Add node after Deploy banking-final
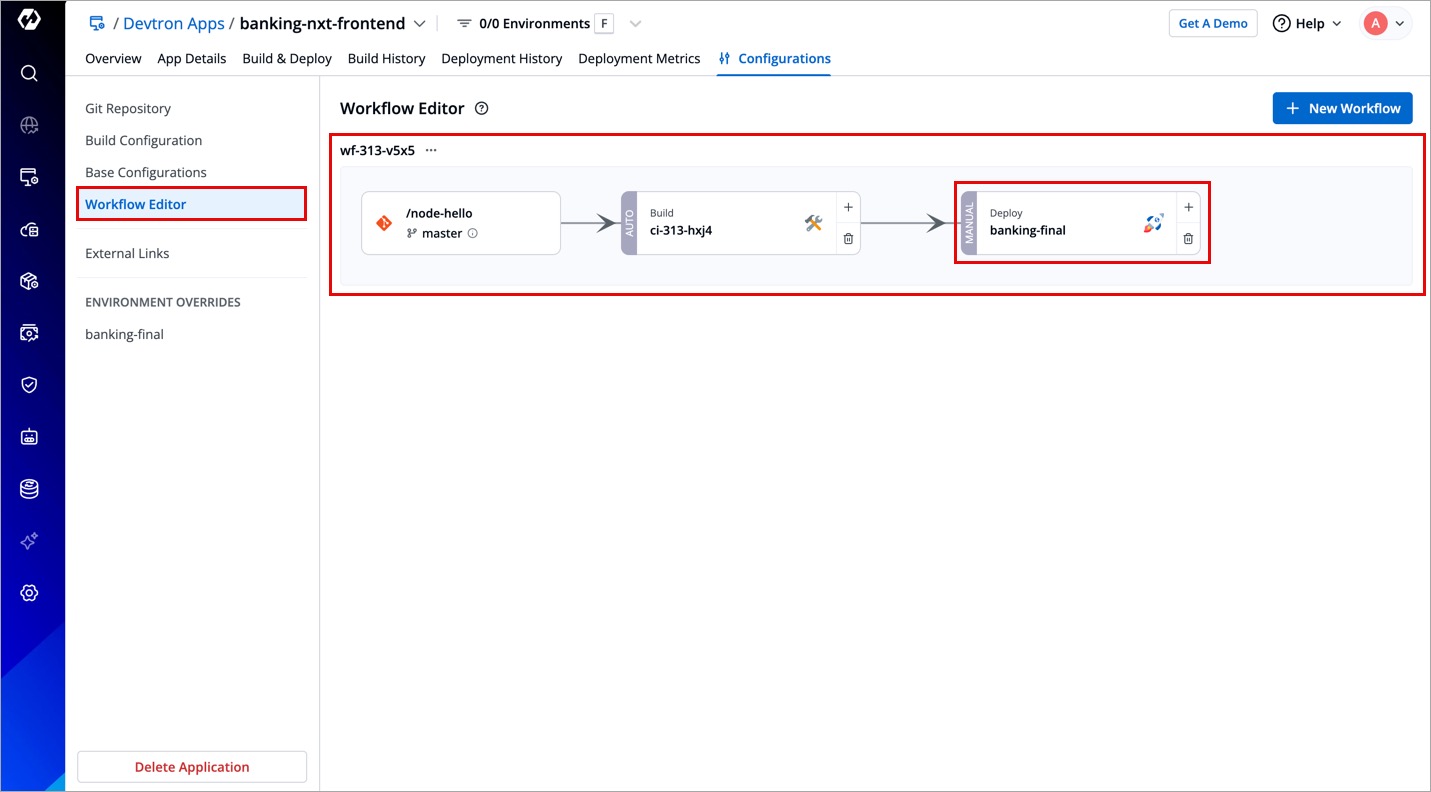1431x792 pixels. tap(1188, 207)
